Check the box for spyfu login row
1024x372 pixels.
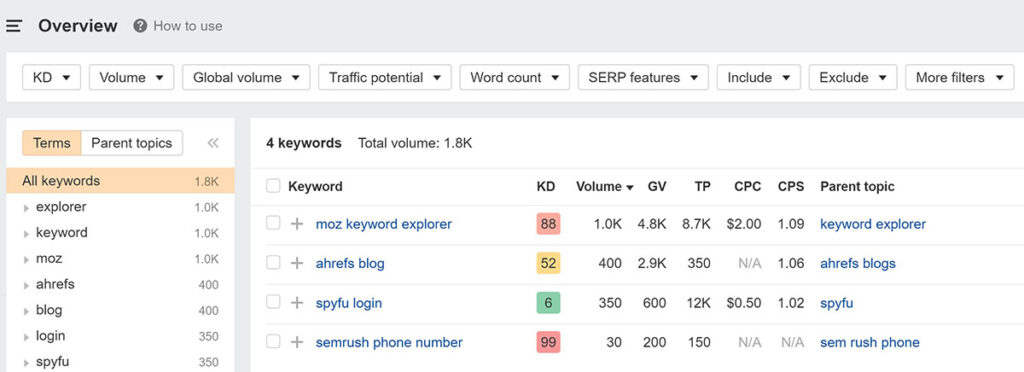(x=273, y=302)
